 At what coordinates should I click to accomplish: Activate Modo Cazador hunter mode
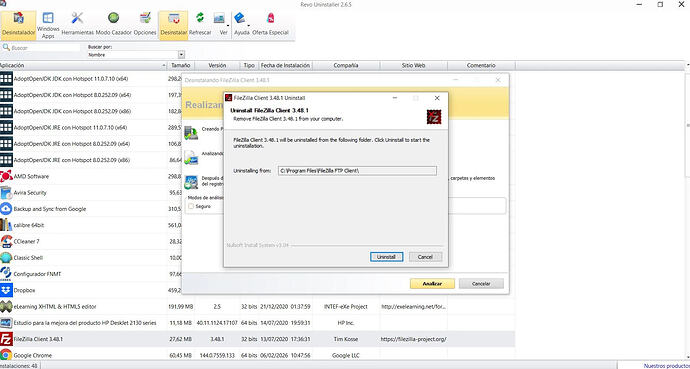114,25
